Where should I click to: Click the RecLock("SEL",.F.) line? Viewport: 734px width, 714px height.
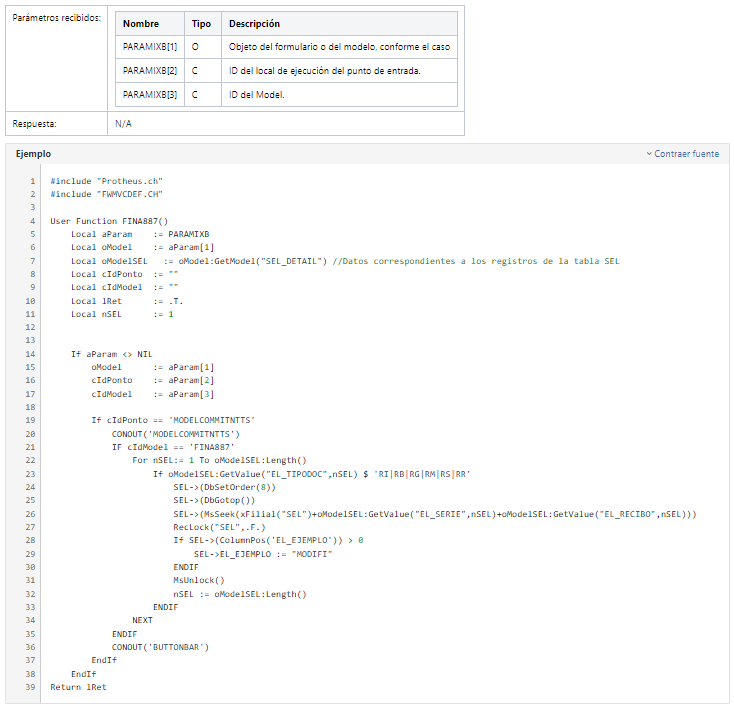pos(220,527)
